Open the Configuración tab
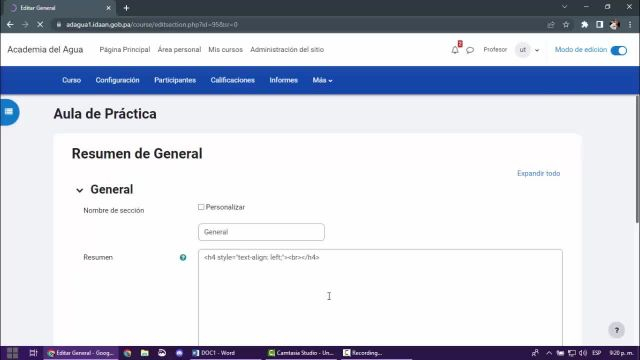The width and height of the screenshot is (640, 360). 118,80
